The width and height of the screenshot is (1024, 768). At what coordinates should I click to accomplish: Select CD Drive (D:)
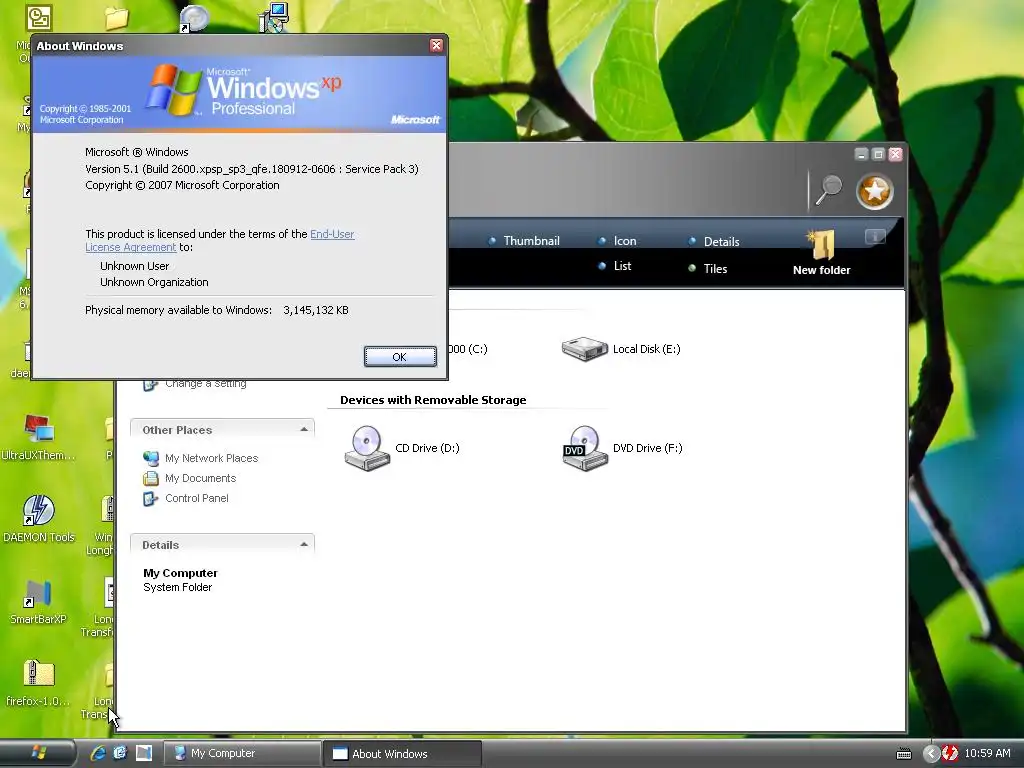click(402, 448)
